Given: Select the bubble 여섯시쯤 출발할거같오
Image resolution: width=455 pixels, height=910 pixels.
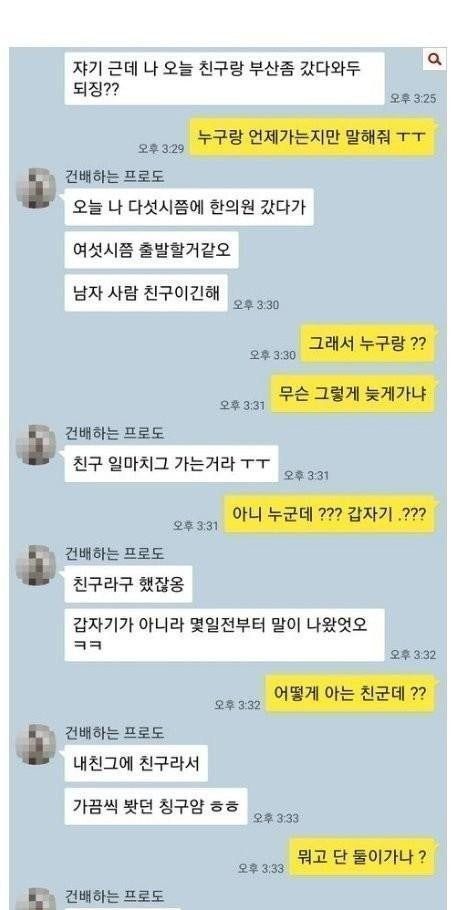Looking at the screenshot, I should [x=151, y=250].
